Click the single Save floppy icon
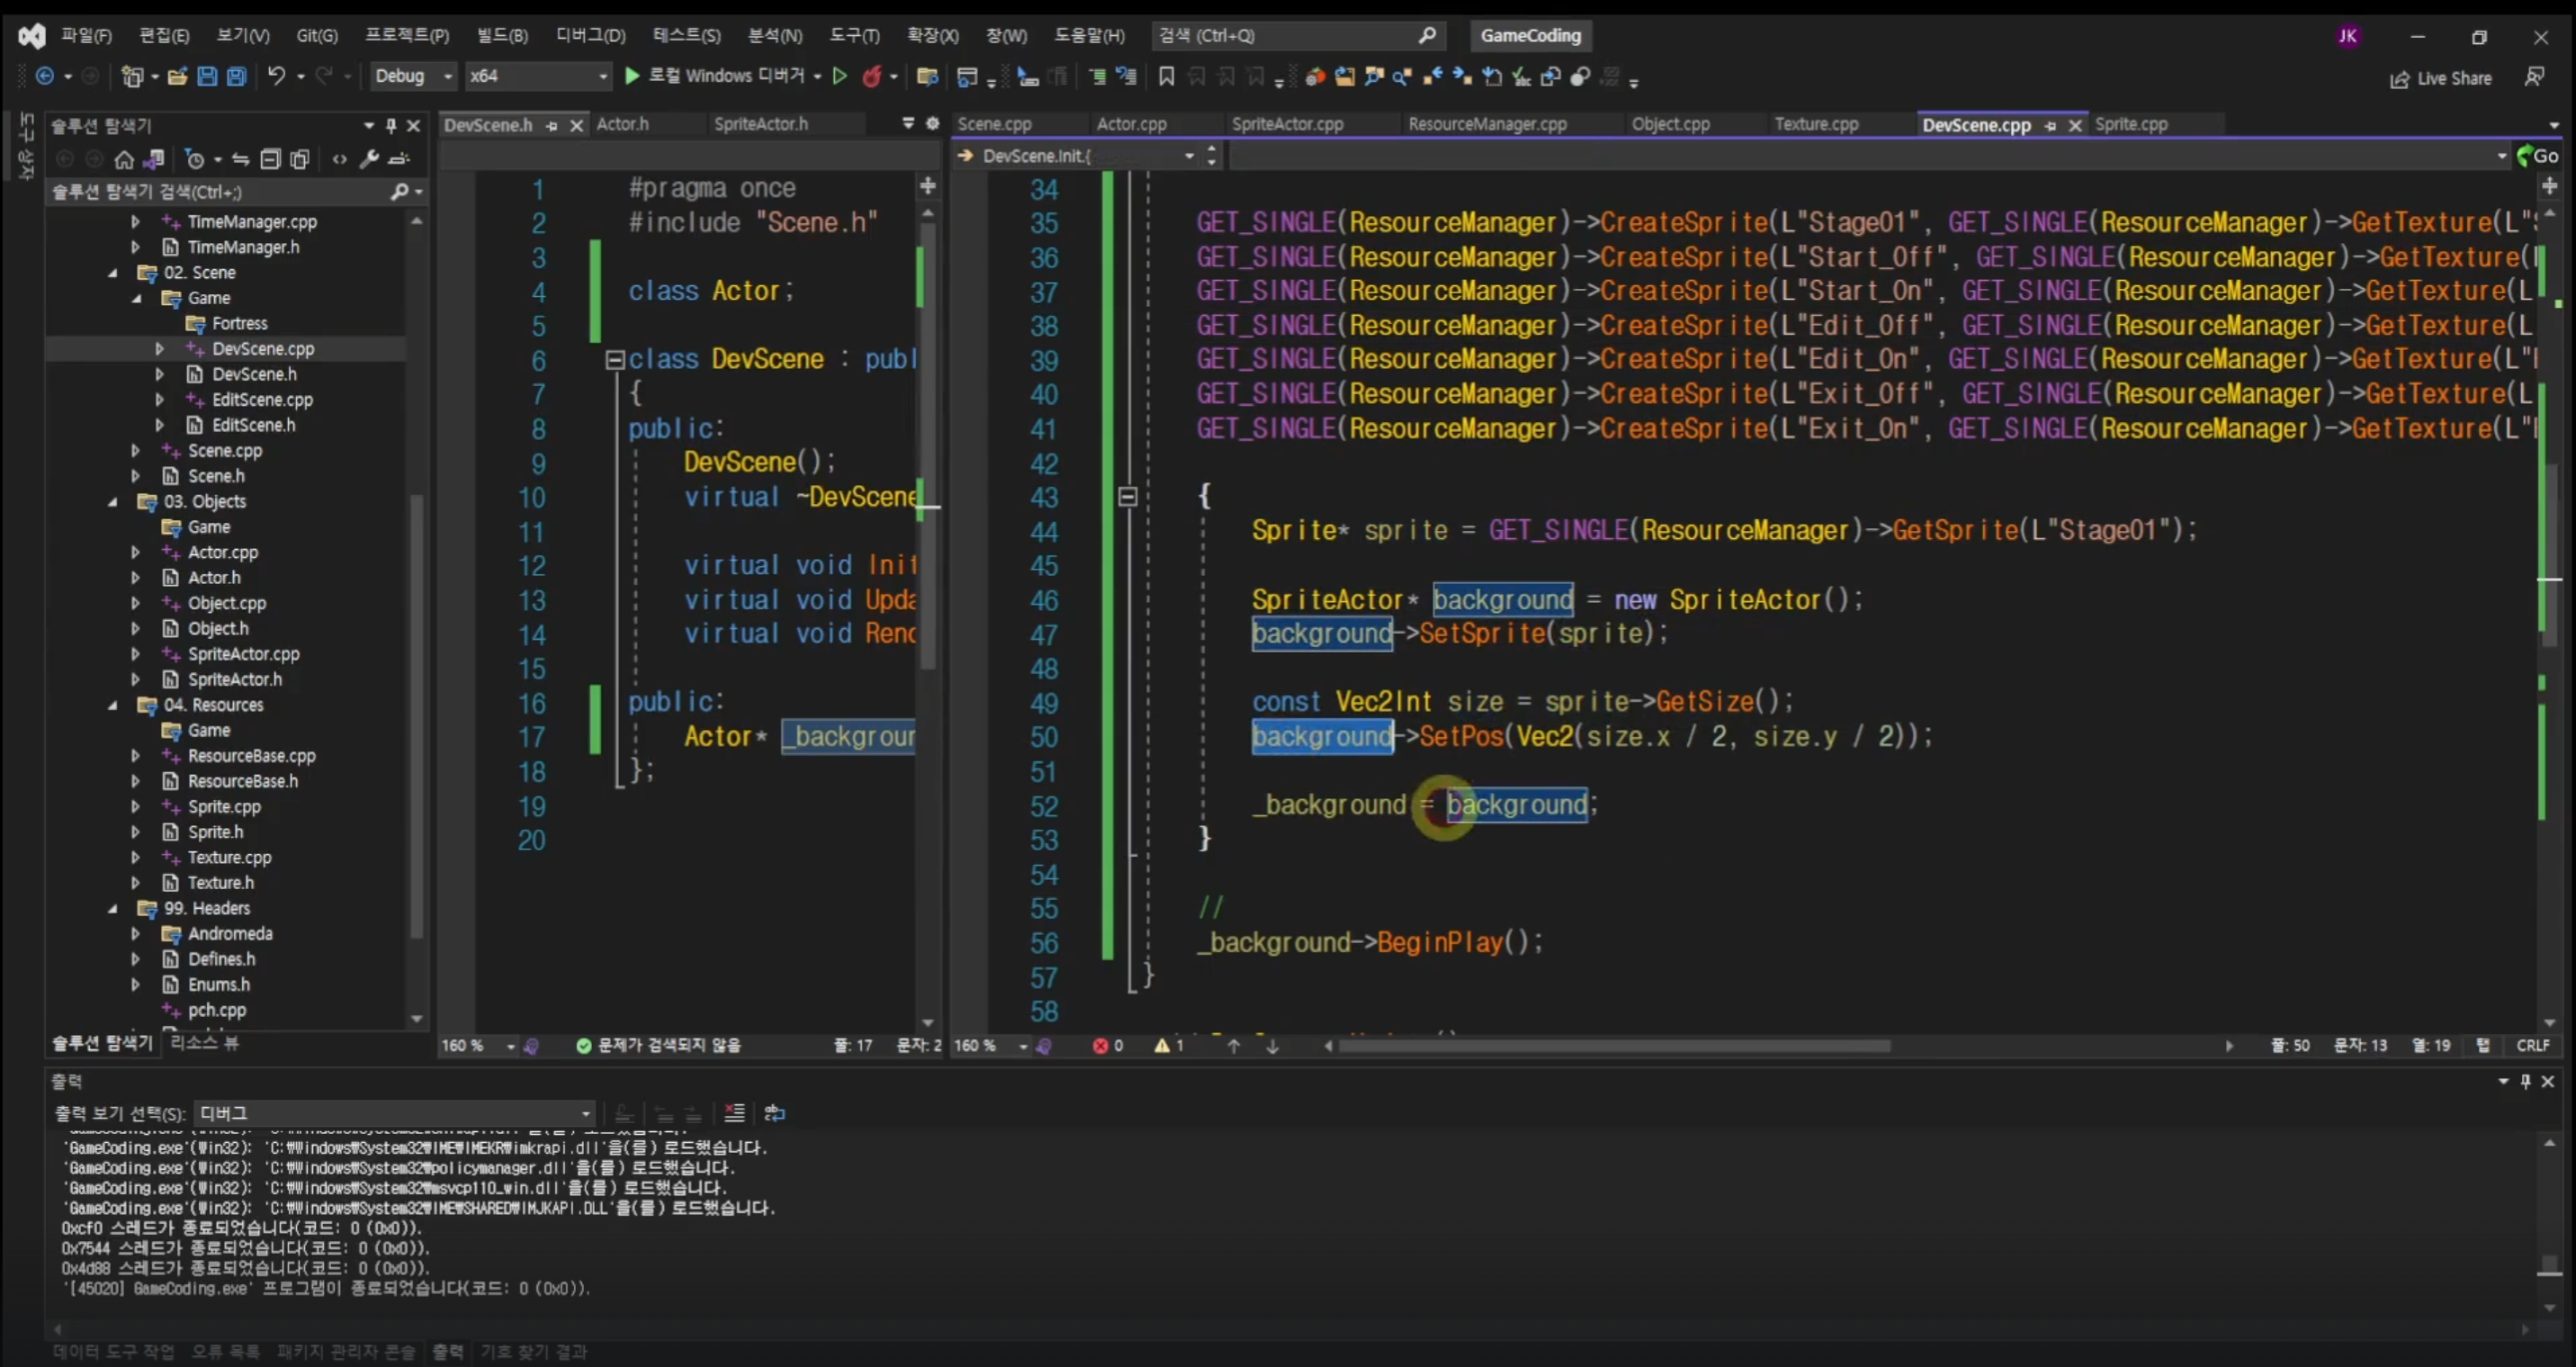This screenshot has width=2576, height=1367. pos(207,76)
